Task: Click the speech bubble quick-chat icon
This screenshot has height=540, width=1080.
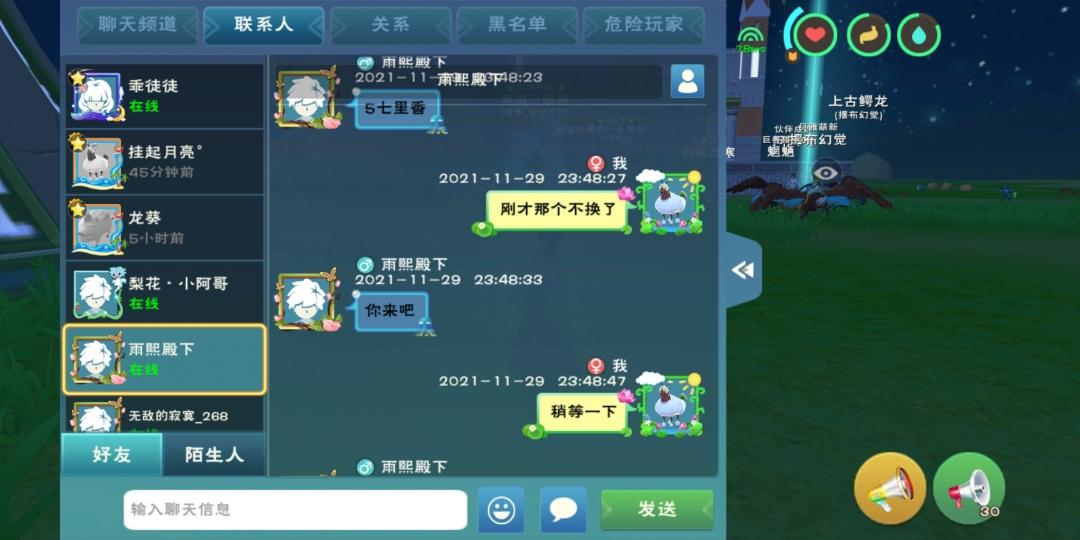Action: pyautogui.click(x=563, y=510)
